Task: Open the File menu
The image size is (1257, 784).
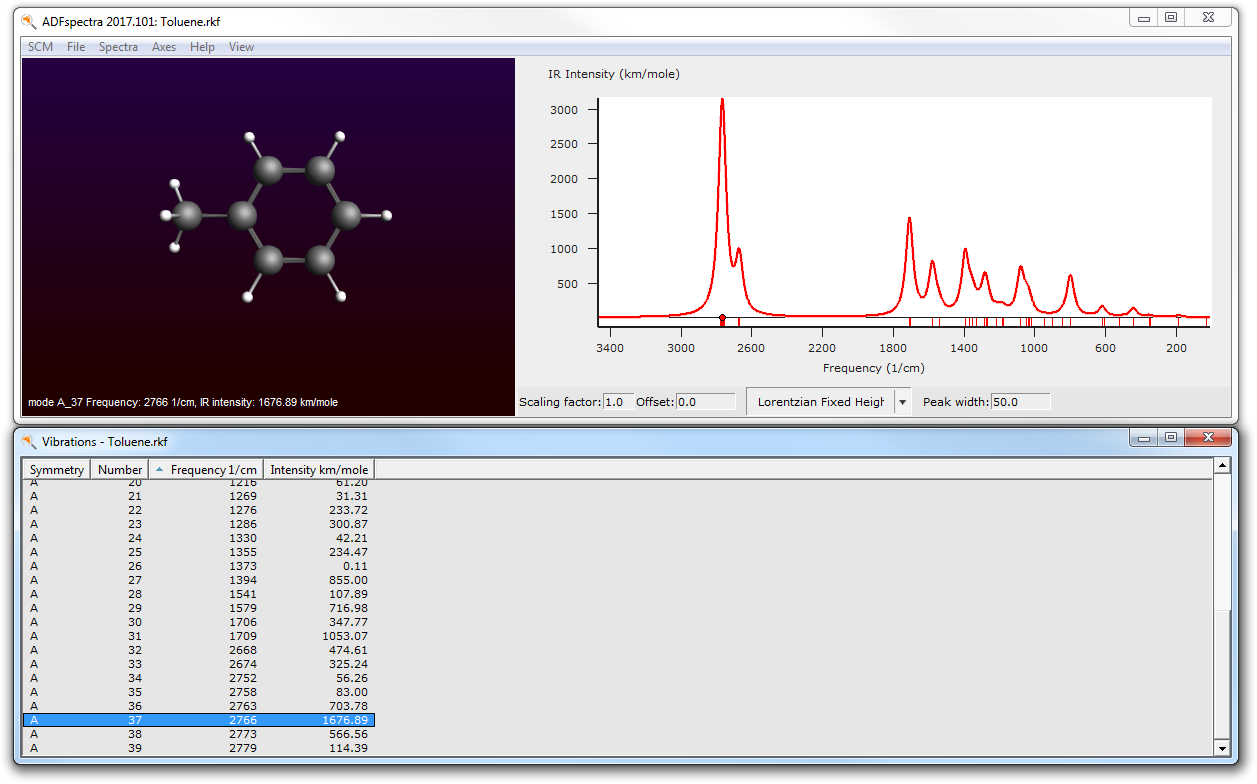Action: pyautogui.click(x=76, y=47)
